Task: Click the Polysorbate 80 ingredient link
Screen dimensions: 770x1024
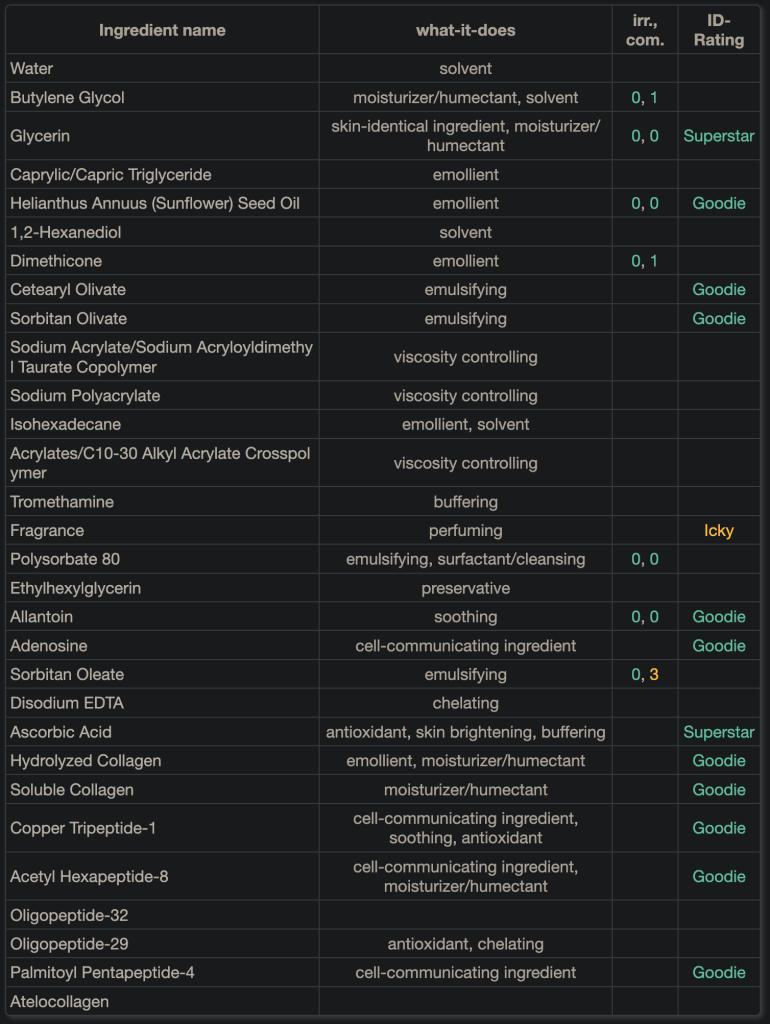Action: pos(65,559)
